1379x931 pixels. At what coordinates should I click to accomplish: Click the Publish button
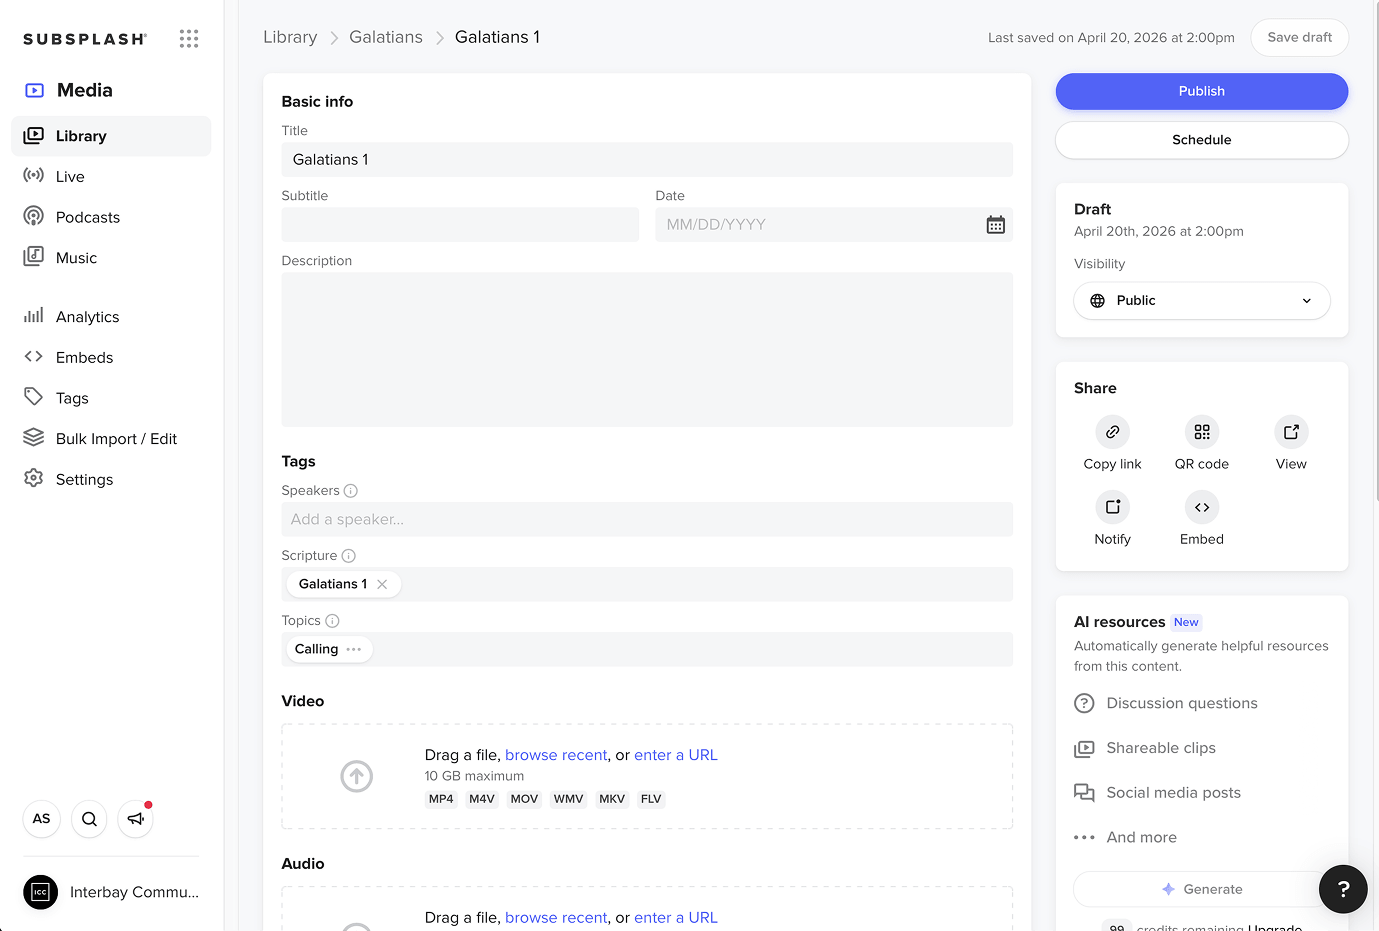[x=1202, y=91]
